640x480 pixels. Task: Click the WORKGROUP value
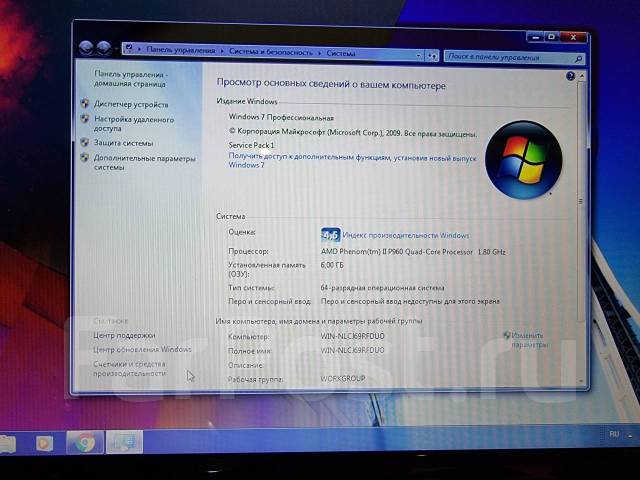click(x=343, y=378)
